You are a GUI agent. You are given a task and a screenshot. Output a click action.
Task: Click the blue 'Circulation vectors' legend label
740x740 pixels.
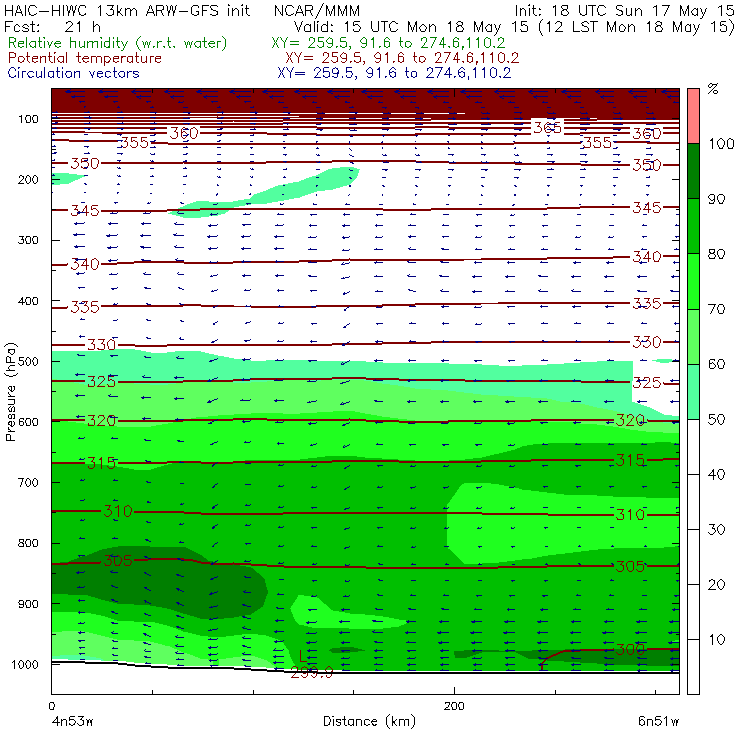[x=74, y=73]
